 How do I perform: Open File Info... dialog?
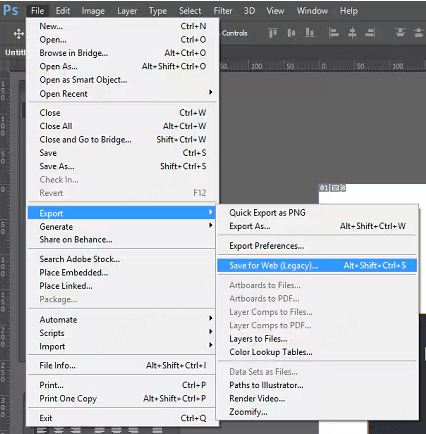tap(122, 365)
